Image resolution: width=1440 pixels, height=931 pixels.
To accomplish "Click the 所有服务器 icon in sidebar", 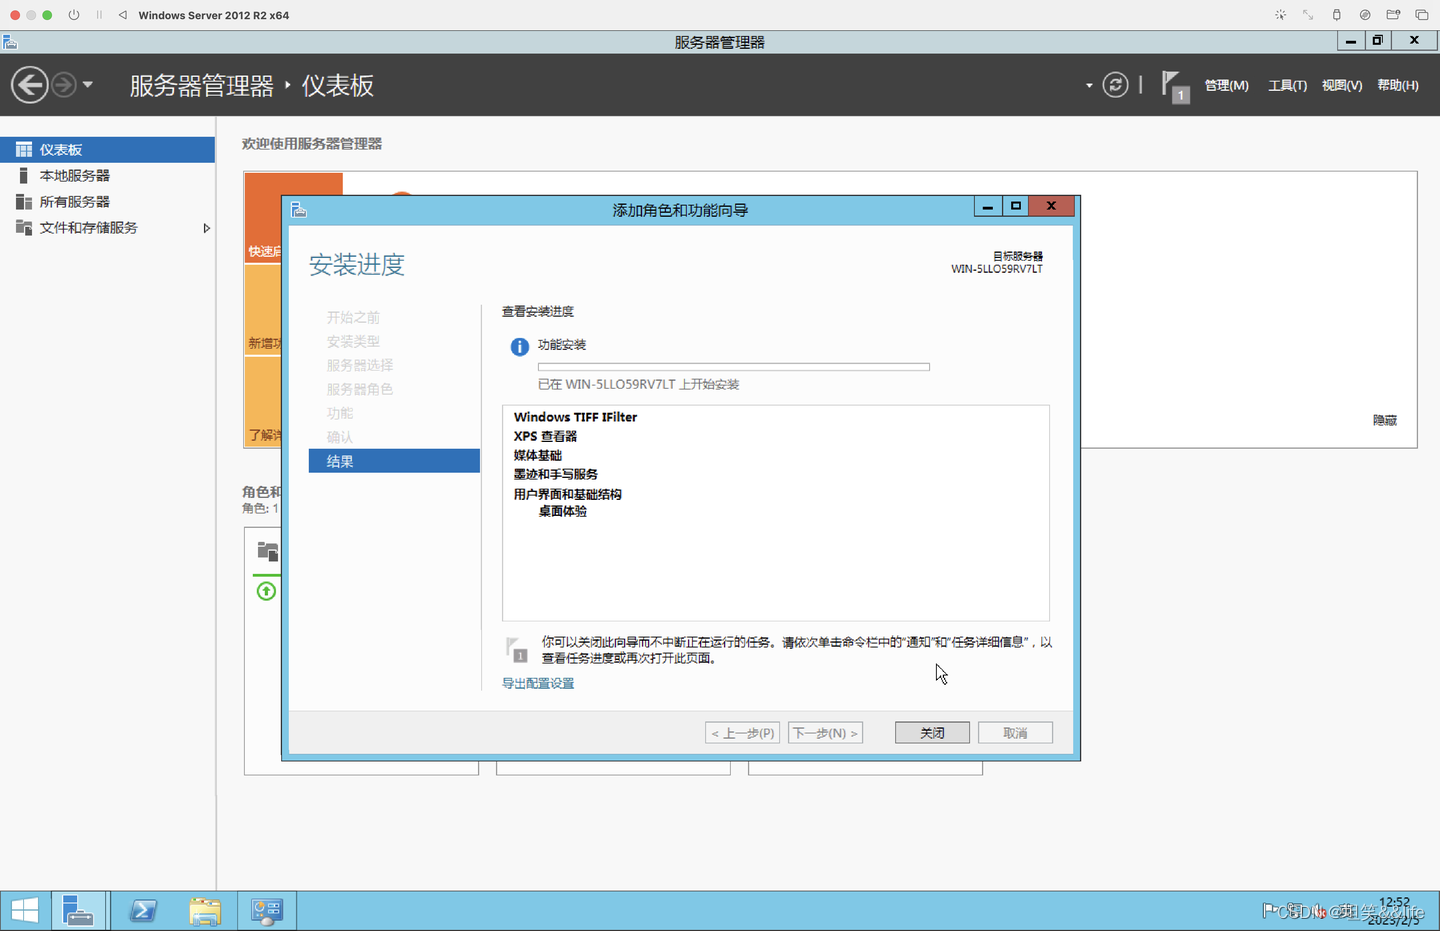I will point(24,202).
